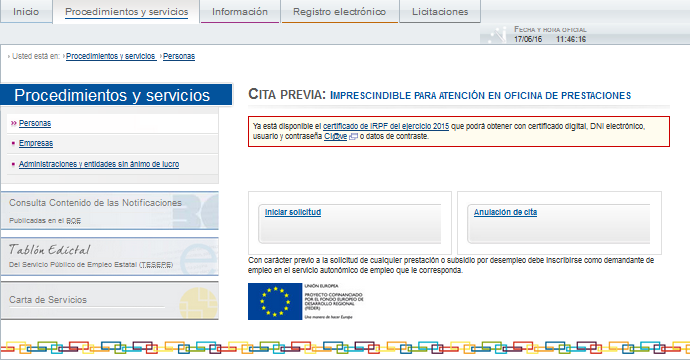The height and width of the screenshot is (360, 690).
Task: Open Empresas in the sidebar menu
Action: click(x=36, y=143)
